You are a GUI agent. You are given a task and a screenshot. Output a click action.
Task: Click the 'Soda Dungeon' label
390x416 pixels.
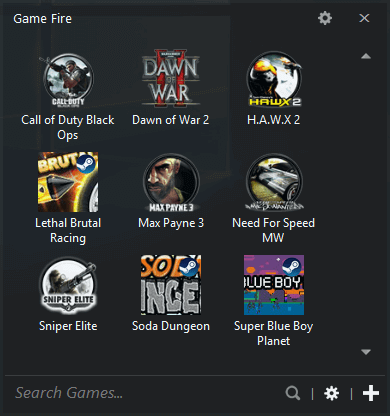coord(171,326)
